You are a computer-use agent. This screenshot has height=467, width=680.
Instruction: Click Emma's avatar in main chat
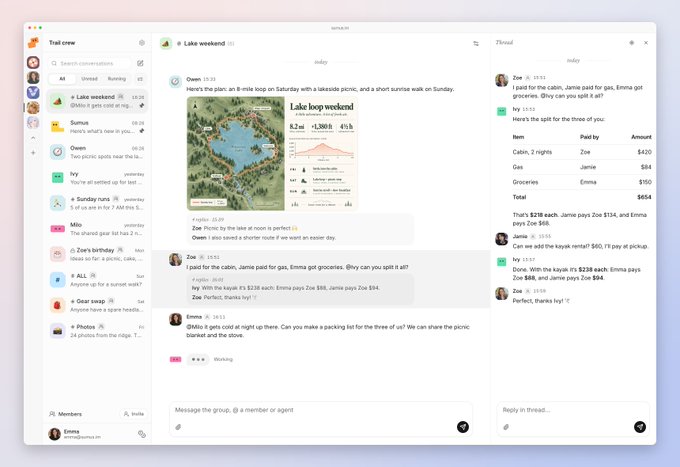point(175,319)
